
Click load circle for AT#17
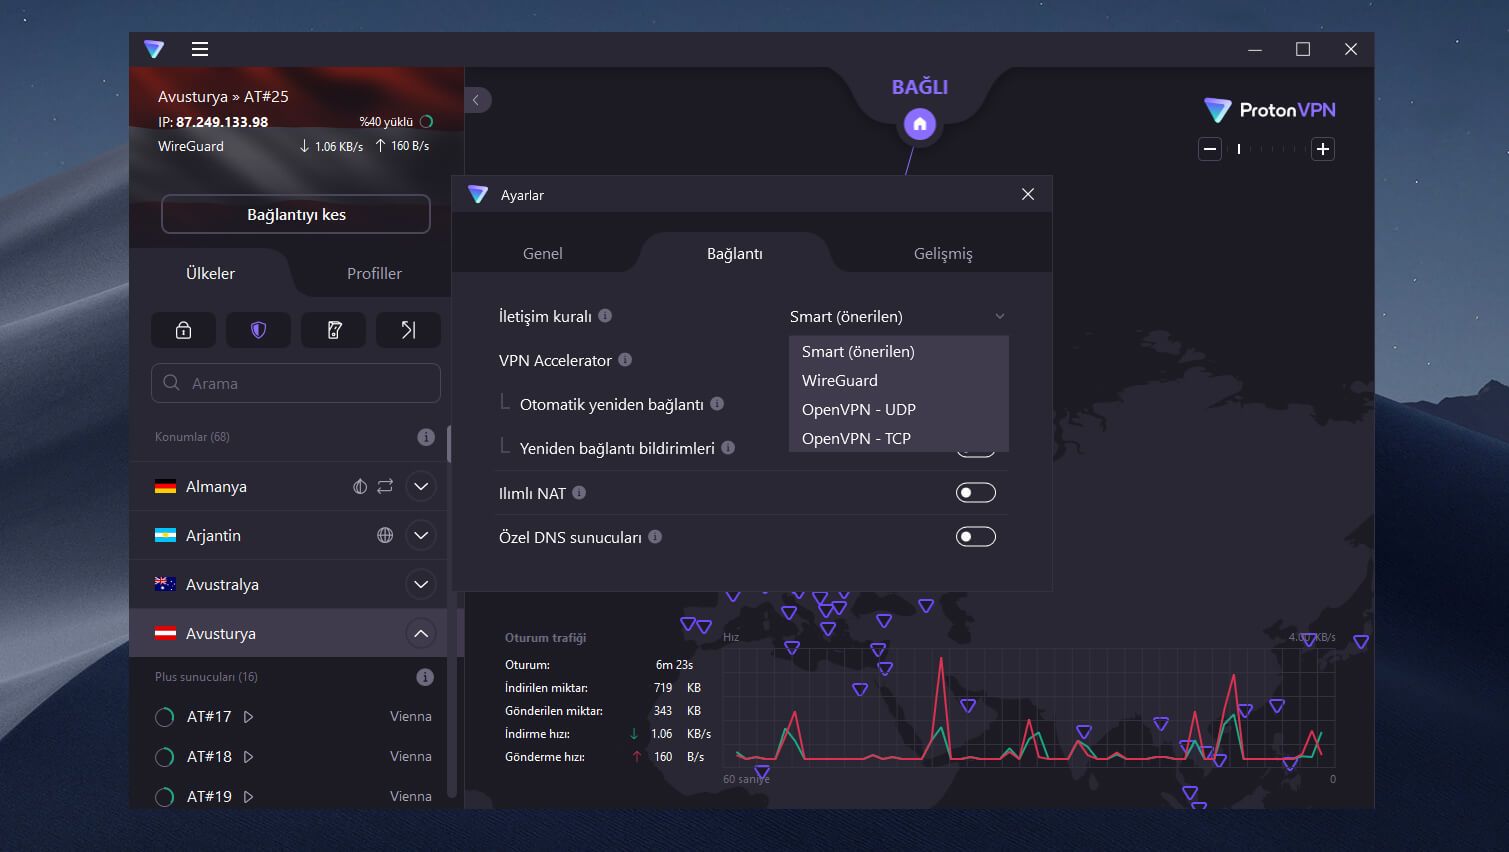click(165, 717)
